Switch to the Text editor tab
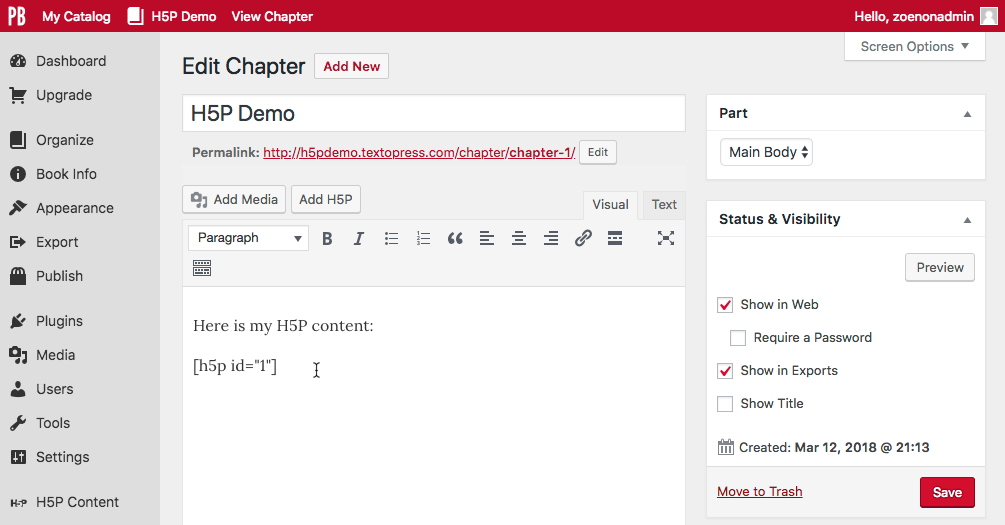 (664, 204)
